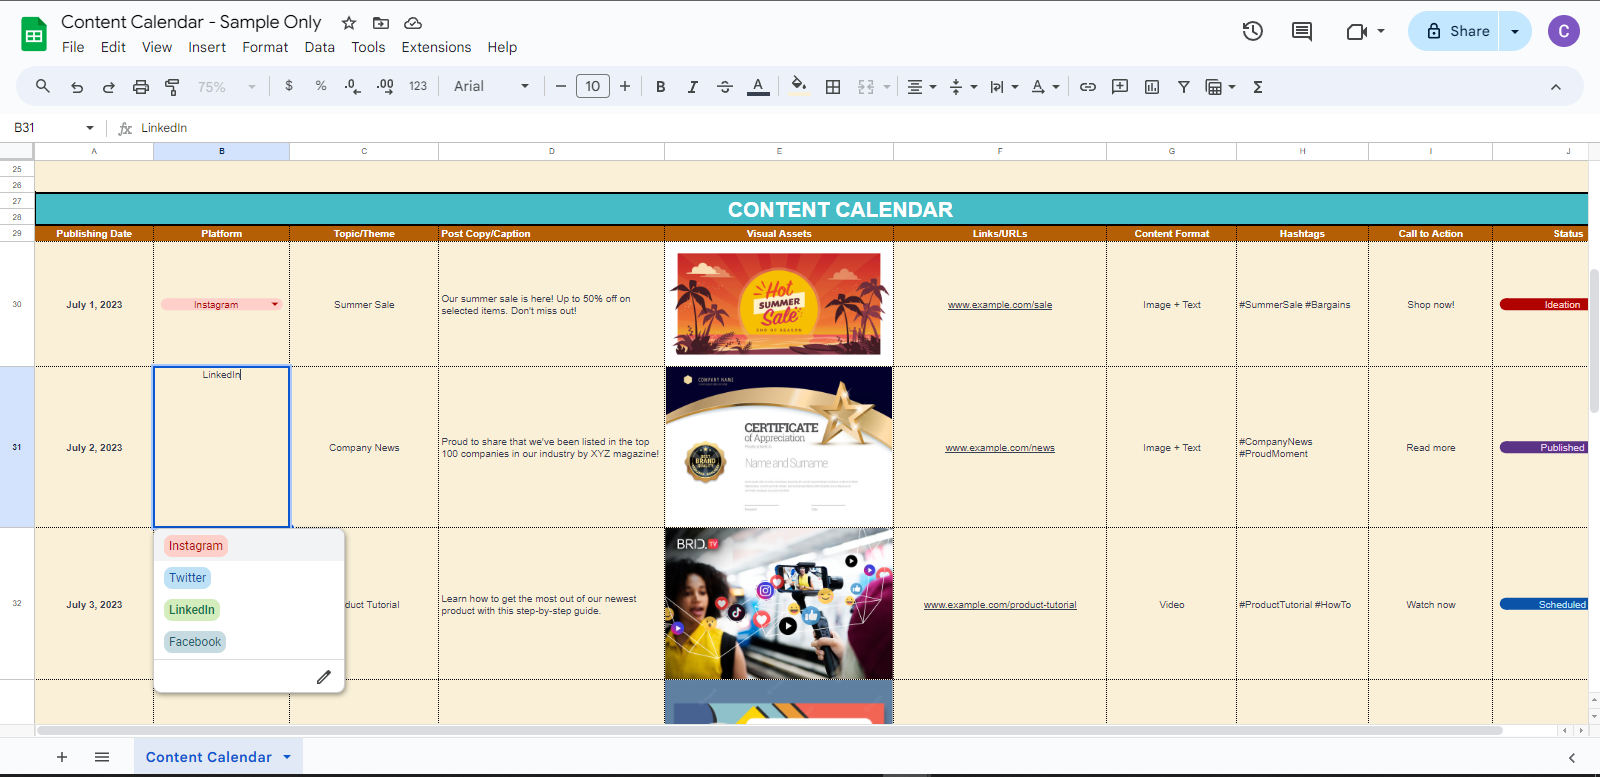Click the Share button
Screen dimensions: 1600x777
1457,31
